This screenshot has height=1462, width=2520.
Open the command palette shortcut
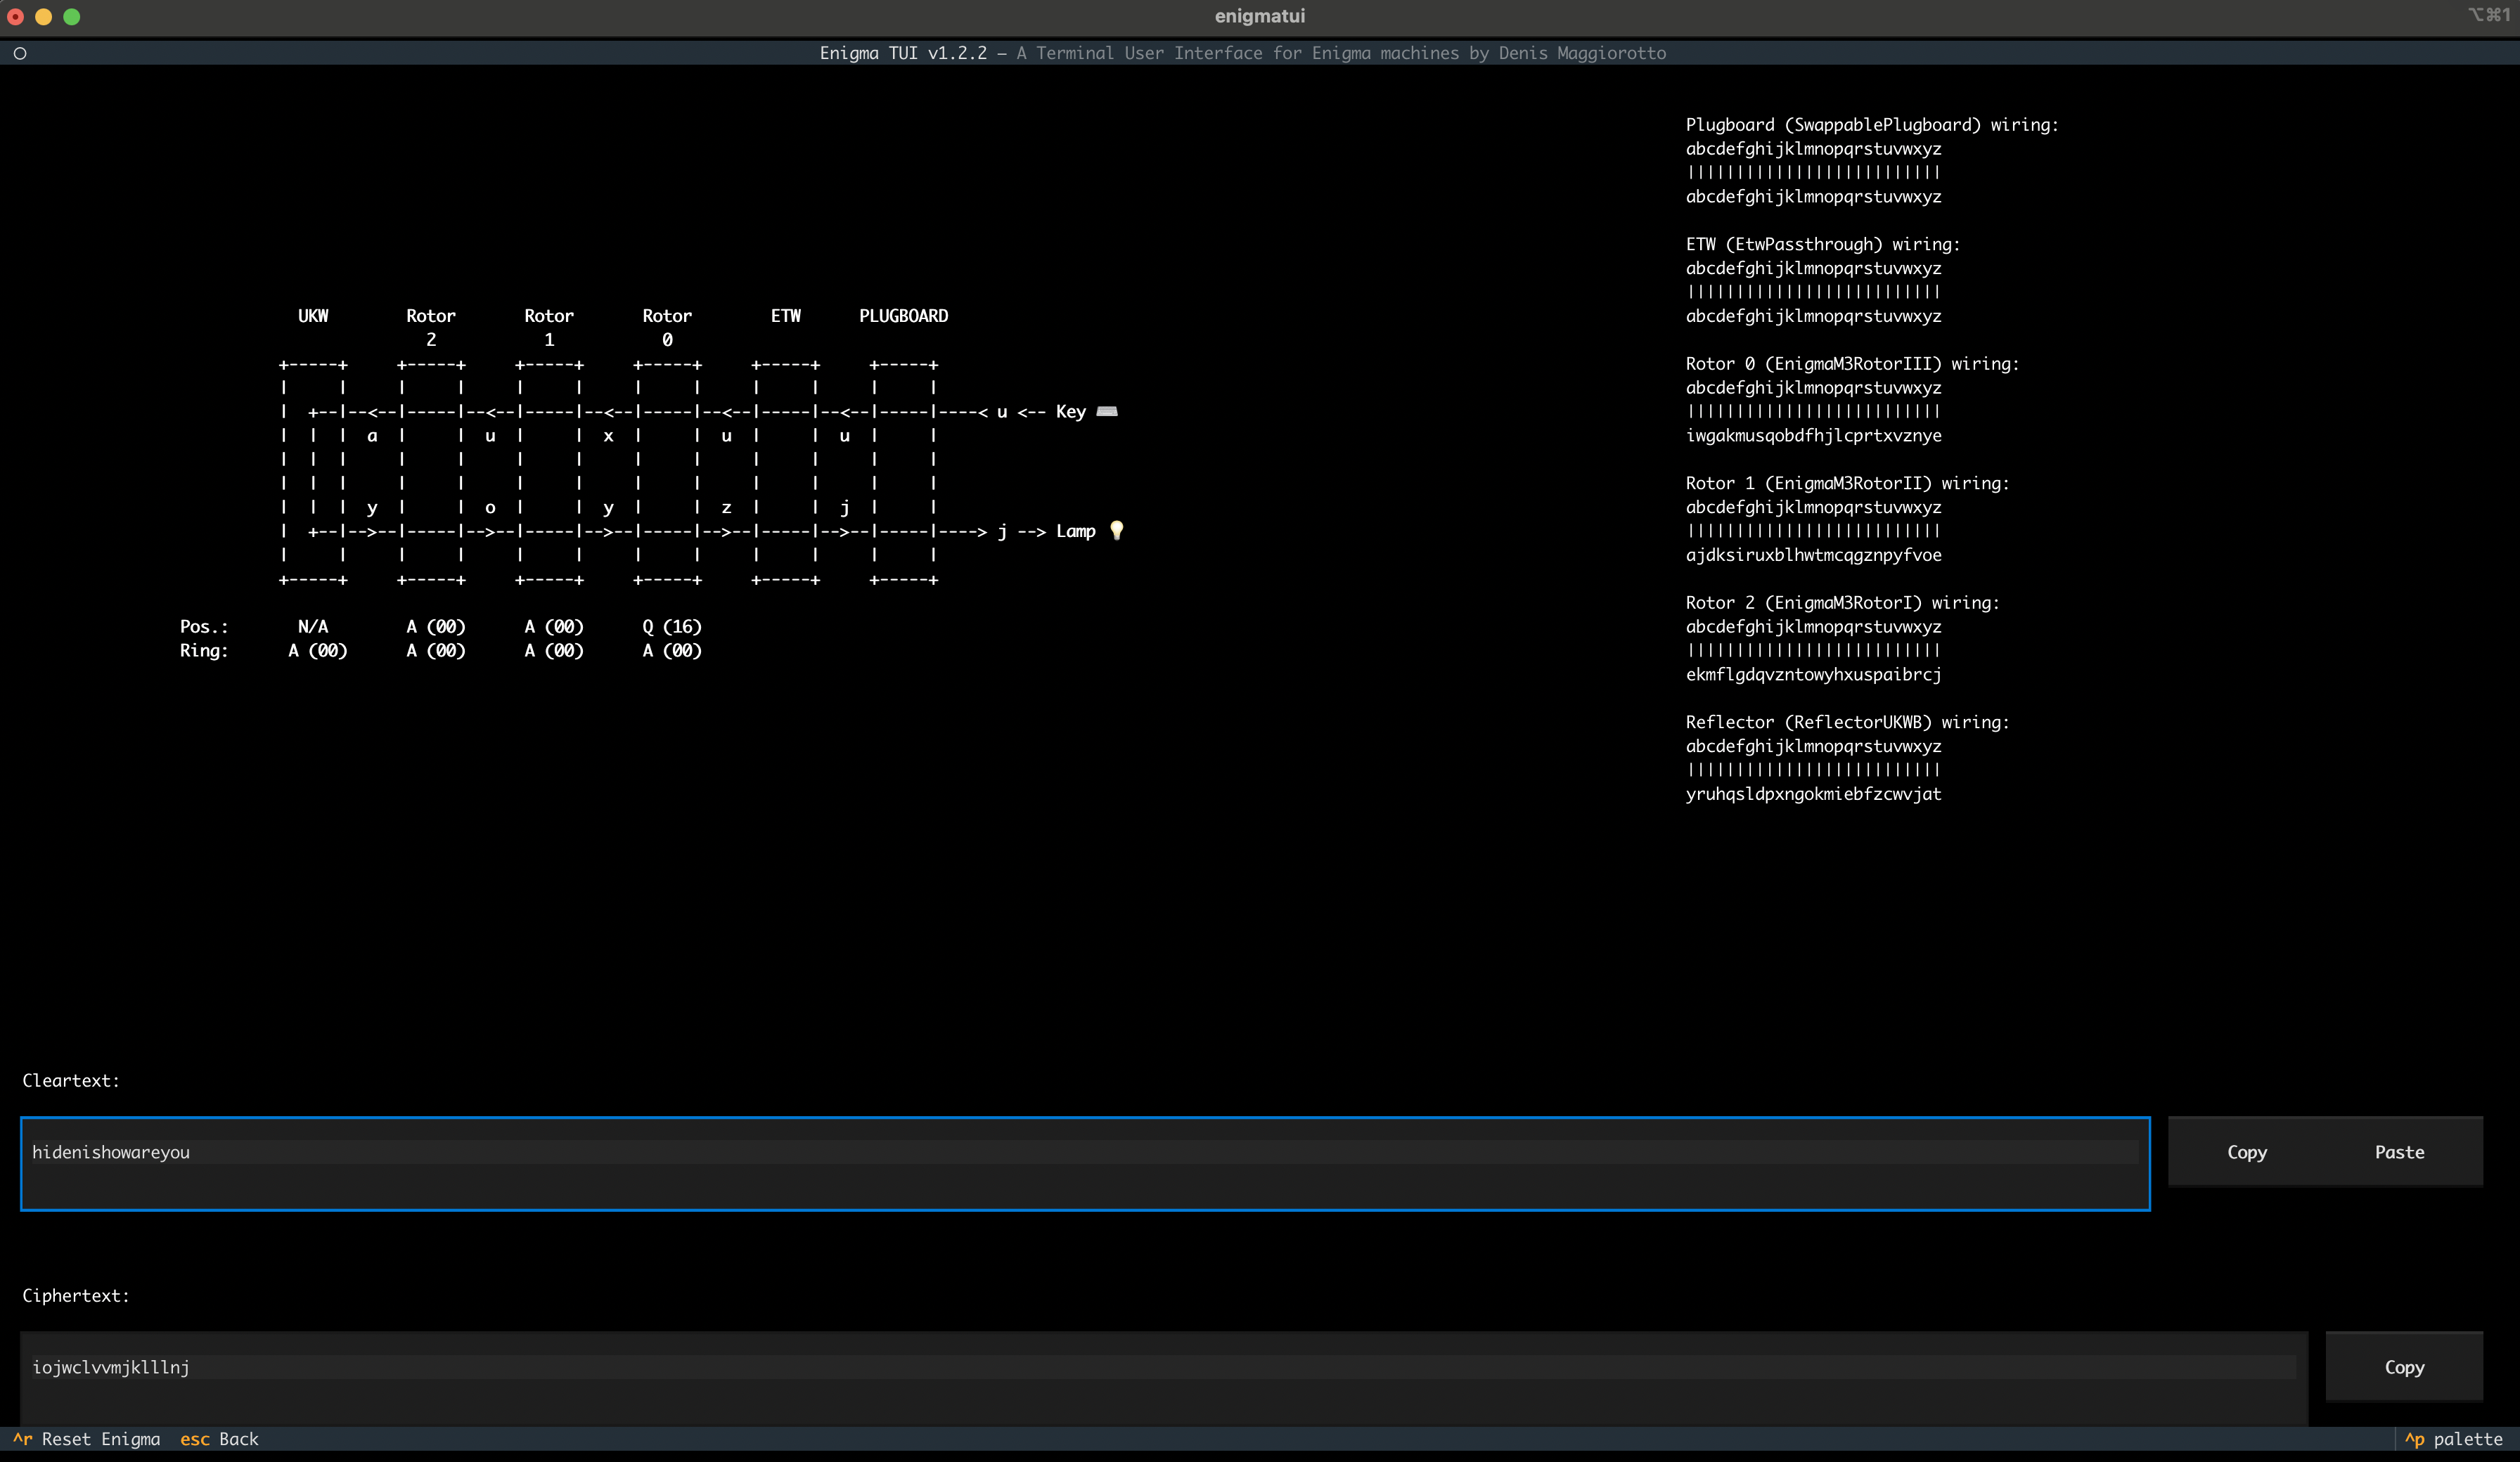(2455, 1439)
